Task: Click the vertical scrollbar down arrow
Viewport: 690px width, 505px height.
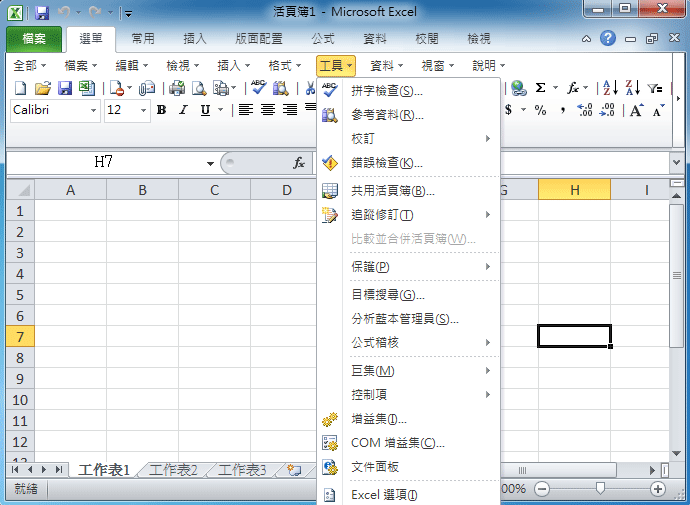Action: coord(677,454)
